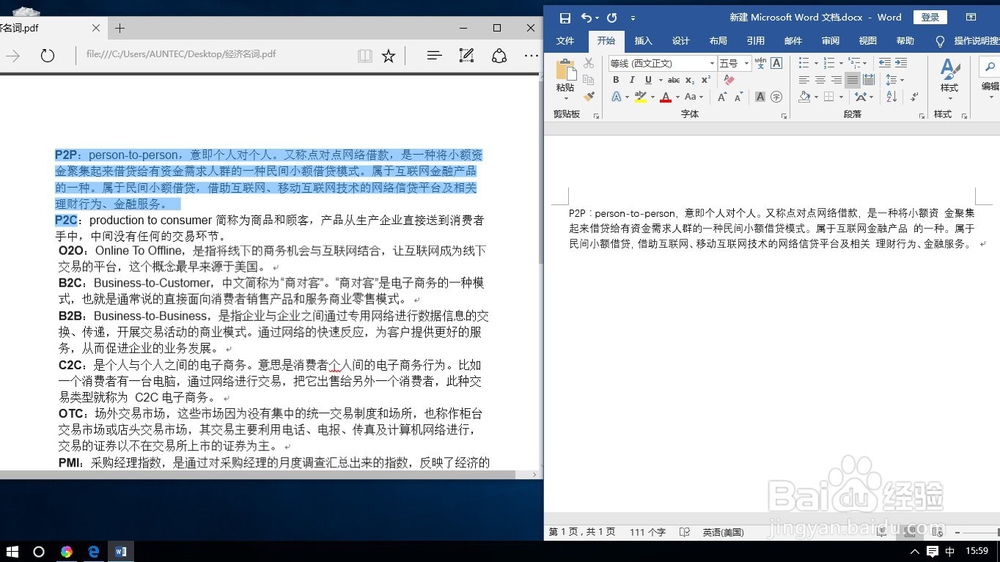Increase paragraph indent

(901, 63)
